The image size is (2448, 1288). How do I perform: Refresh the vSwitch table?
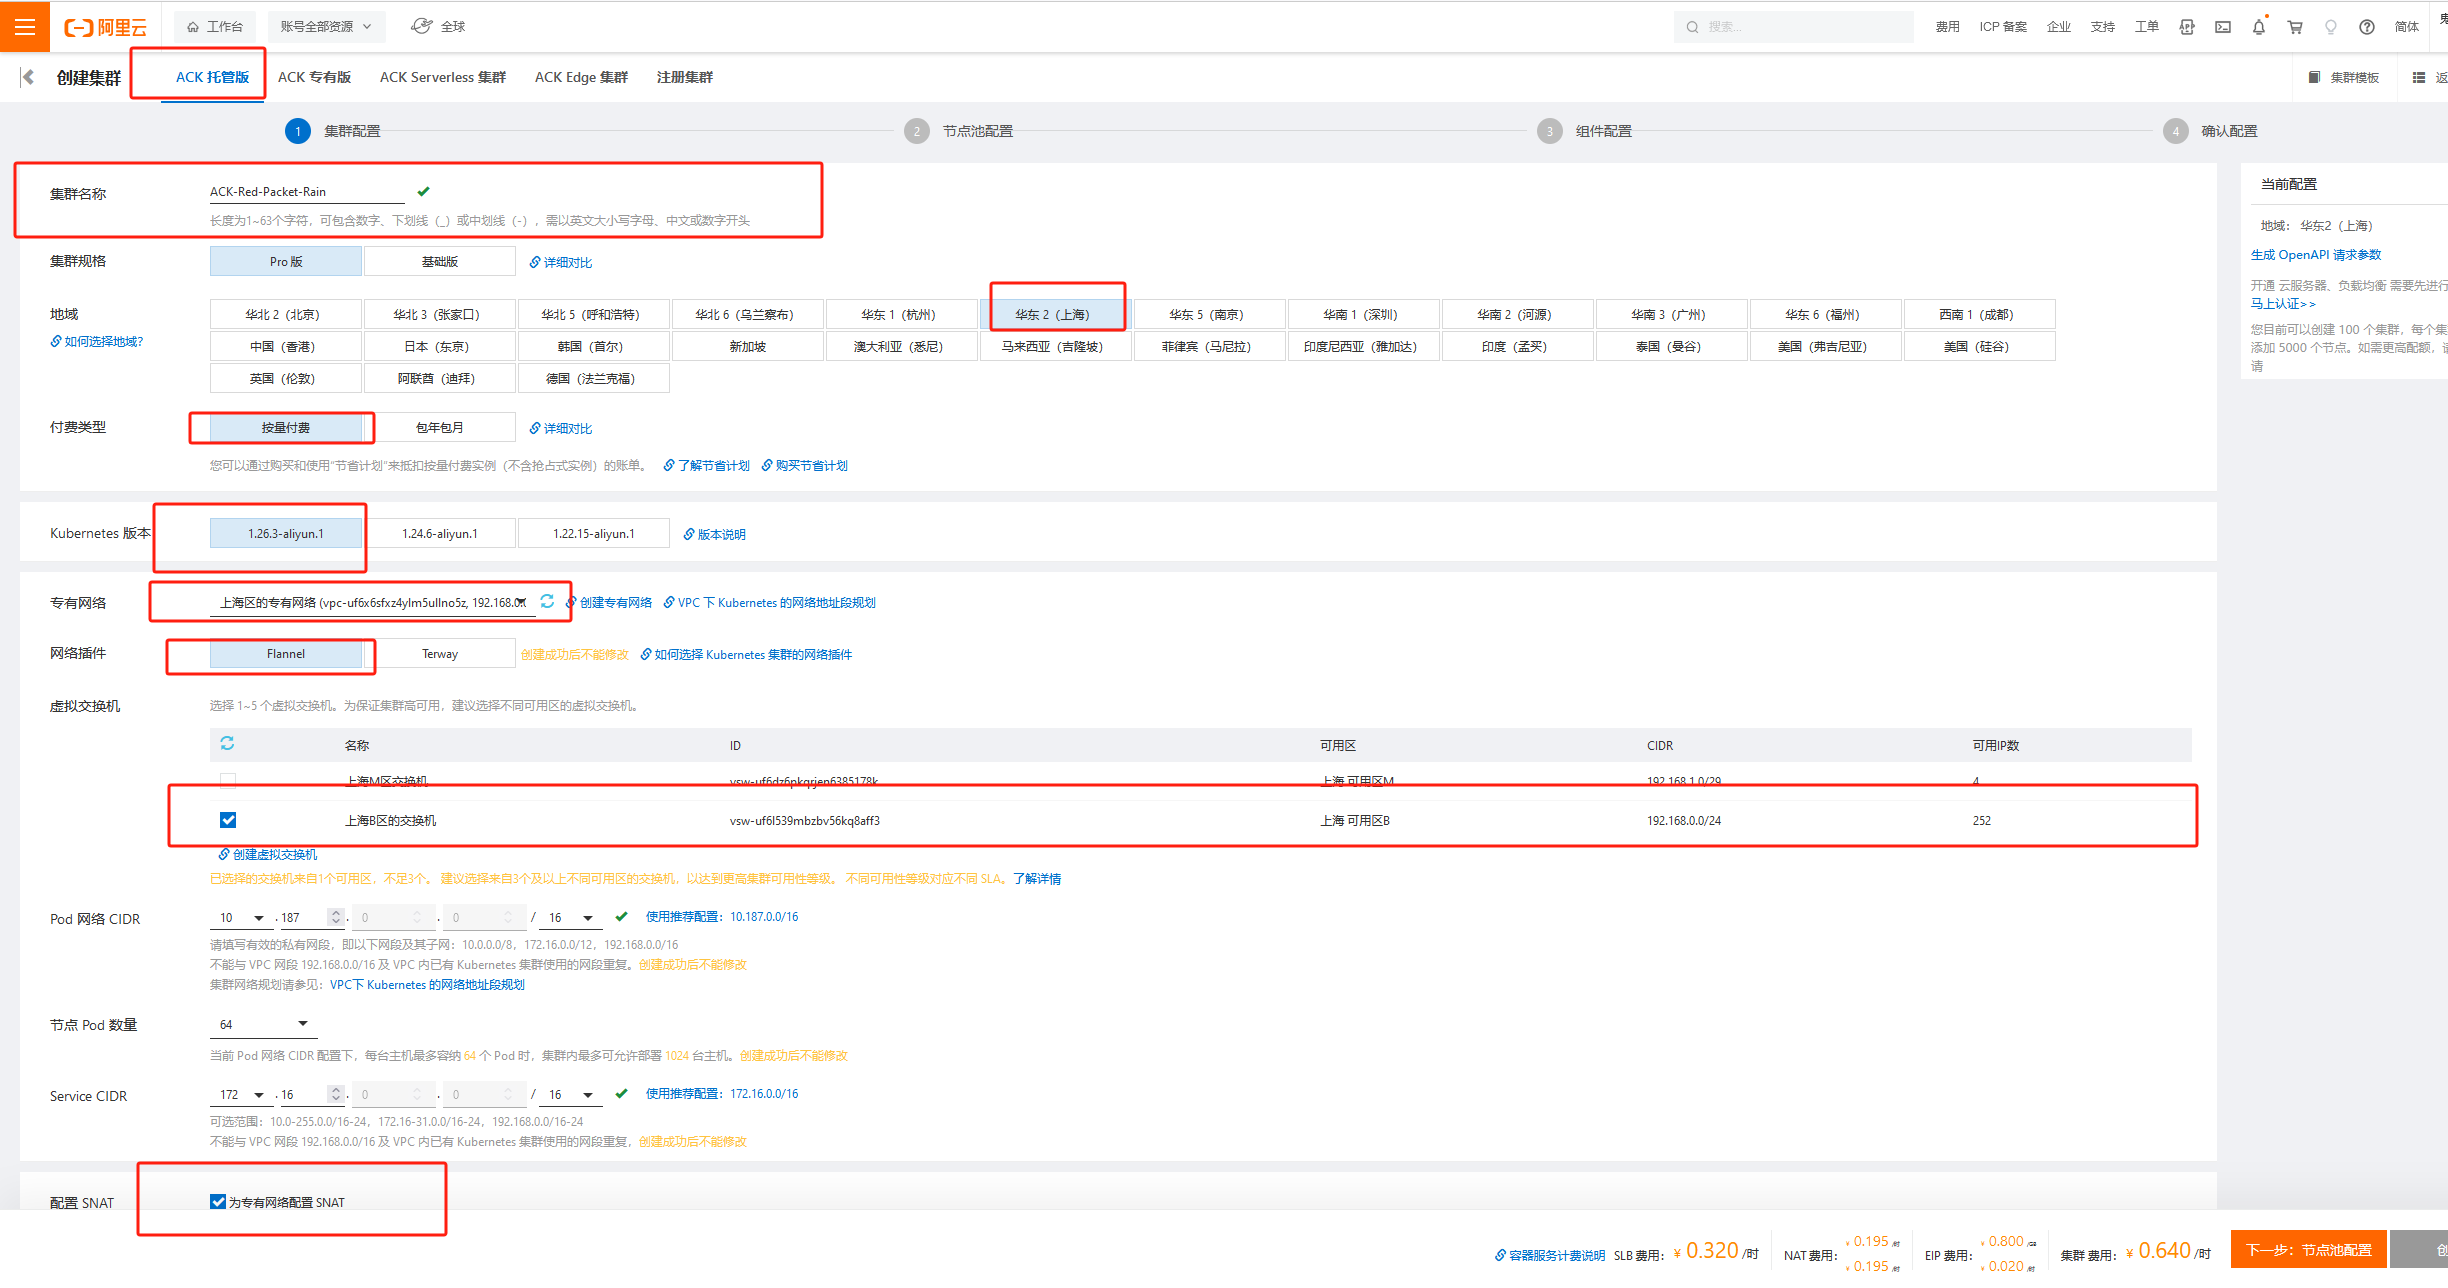pos(227,743)
